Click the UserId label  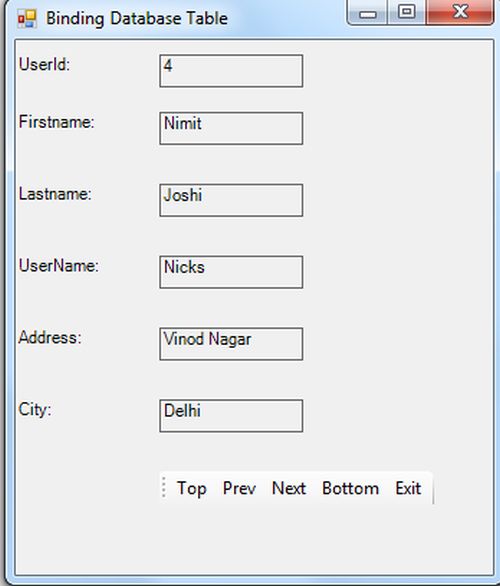[x=44, y=64]
